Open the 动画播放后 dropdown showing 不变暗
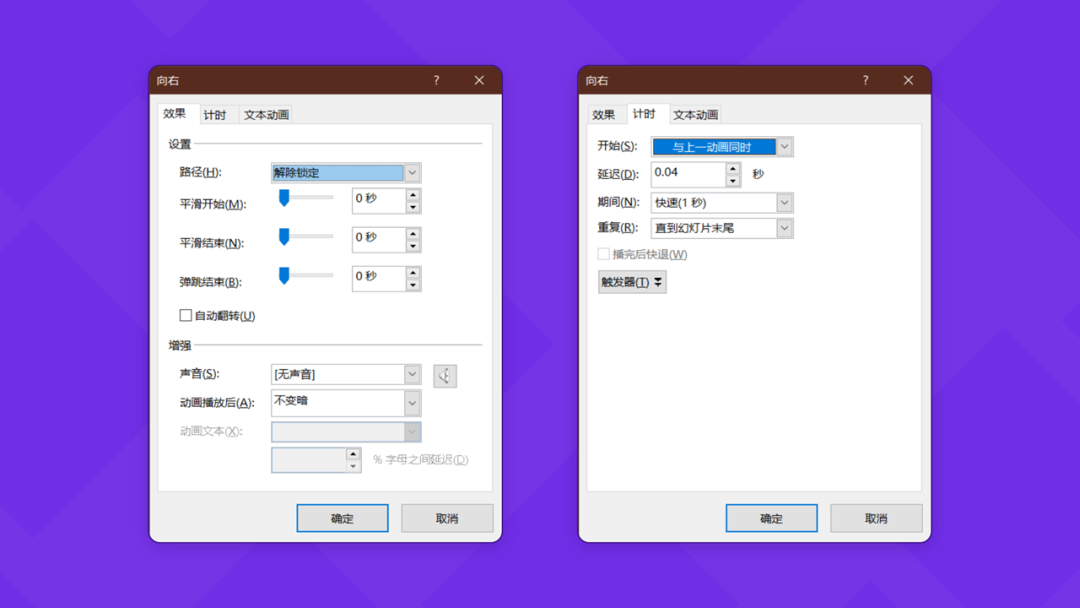1080x608 pixels. [x=412, y=403]
